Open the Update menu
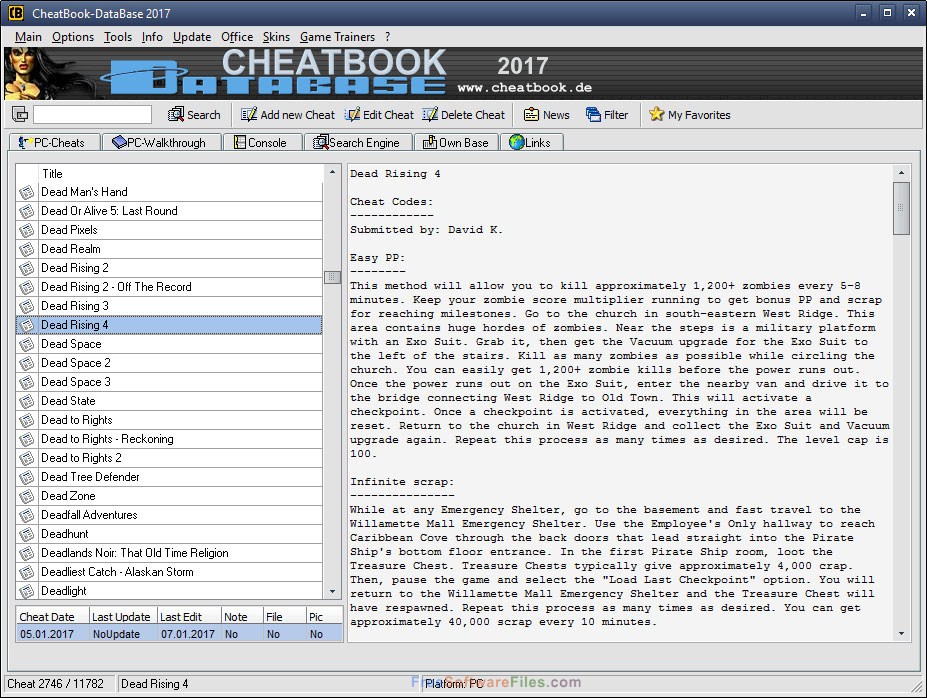Image resolution: width=927 pixels, height=698 pixels. (192, 37)
